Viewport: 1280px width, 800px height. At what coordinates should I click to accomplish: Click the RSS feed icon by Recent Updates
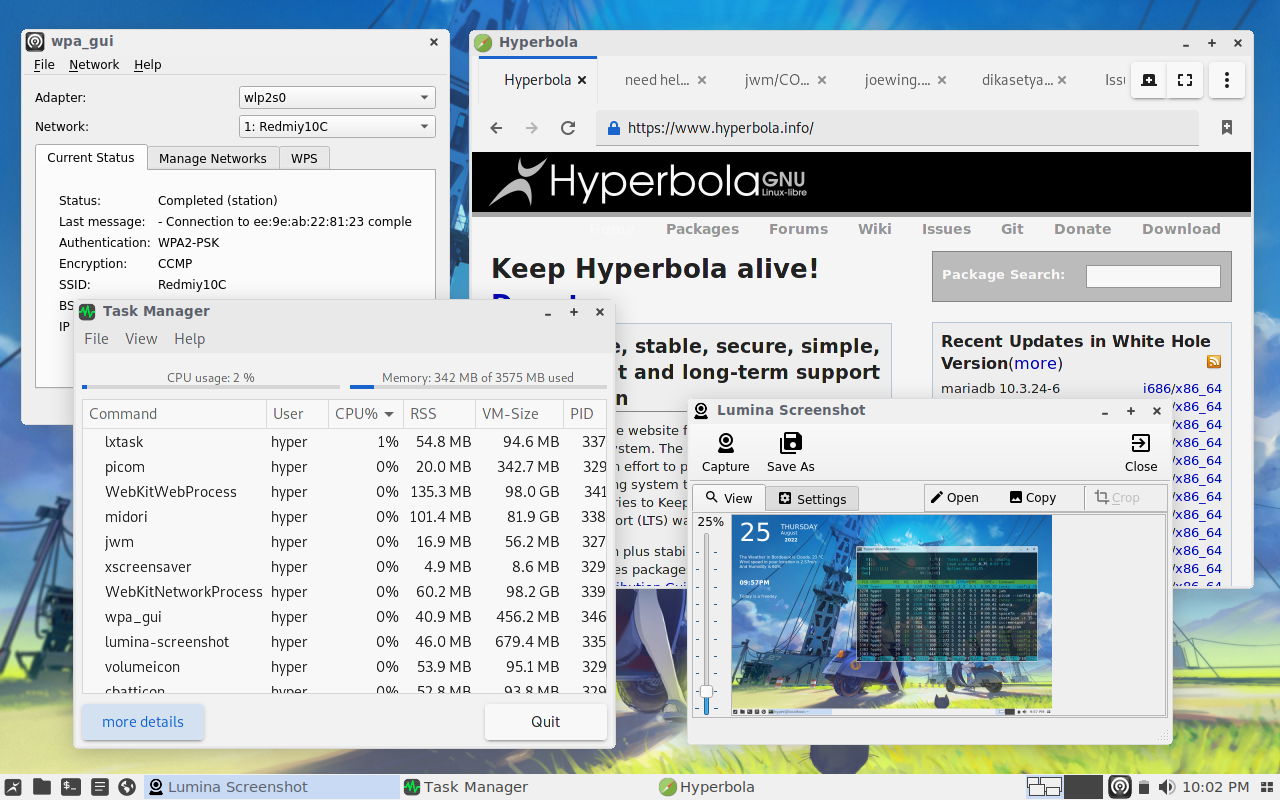pos(1214,362)
